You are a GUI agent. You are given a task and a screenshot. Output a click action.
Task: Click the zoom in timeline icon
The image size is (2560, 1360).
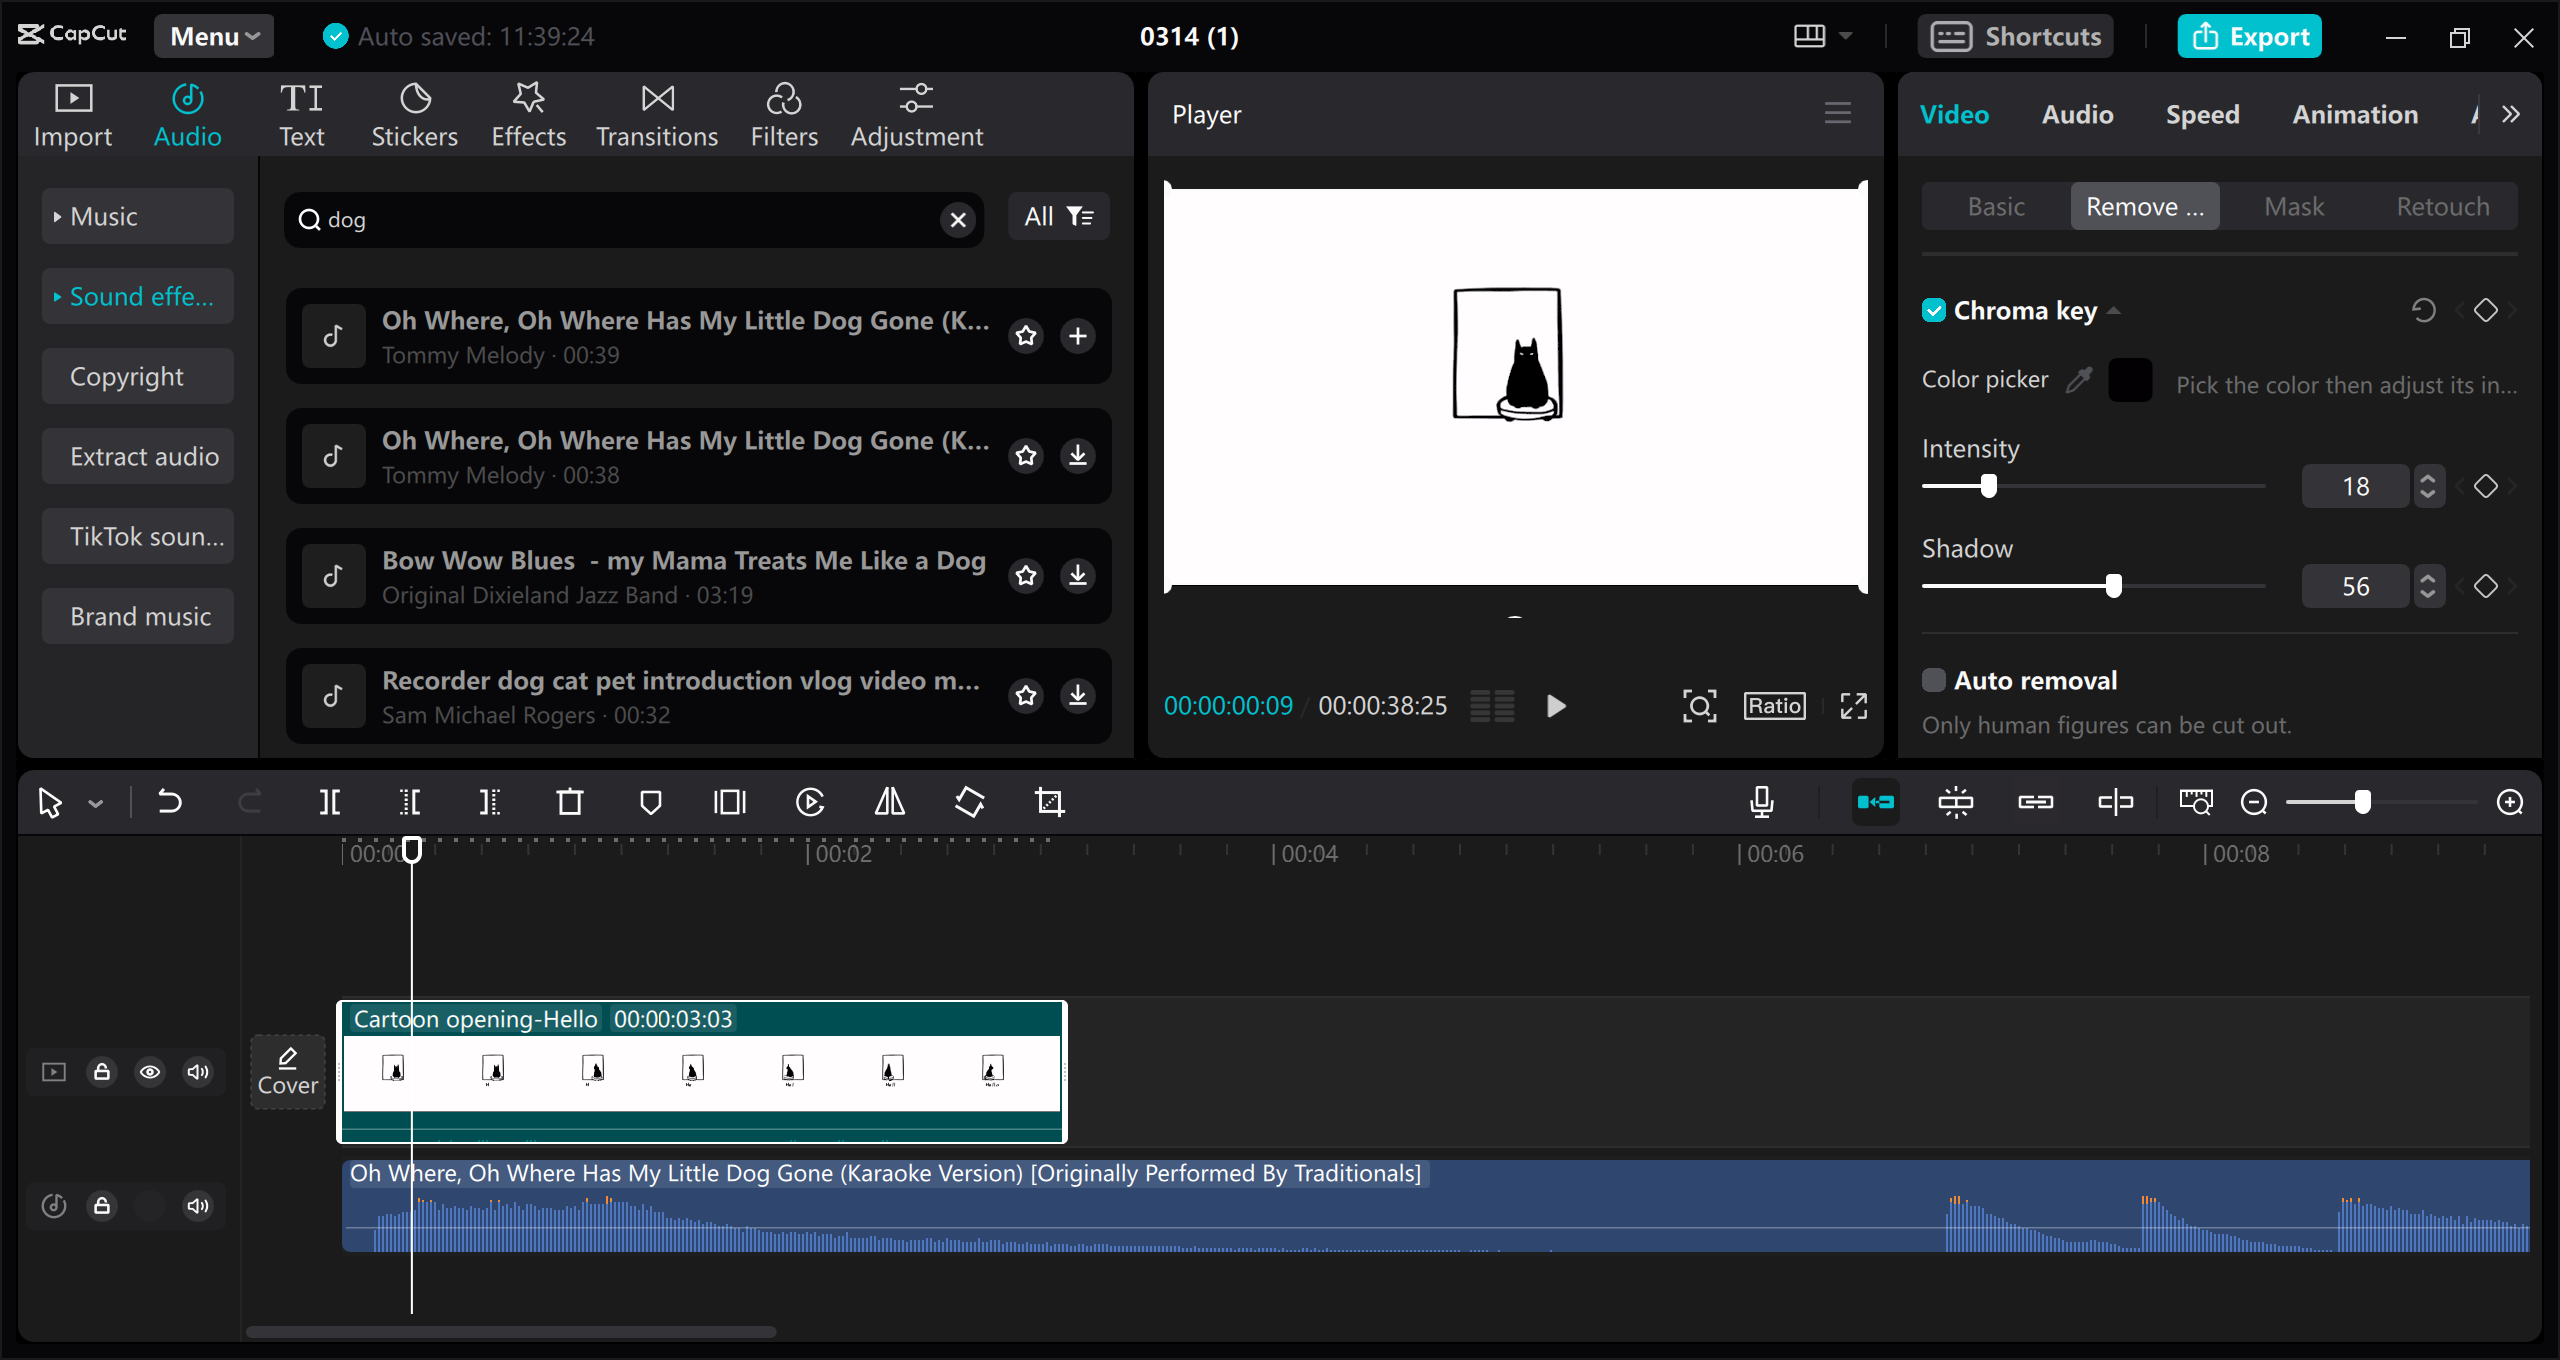pos(2510,802)
